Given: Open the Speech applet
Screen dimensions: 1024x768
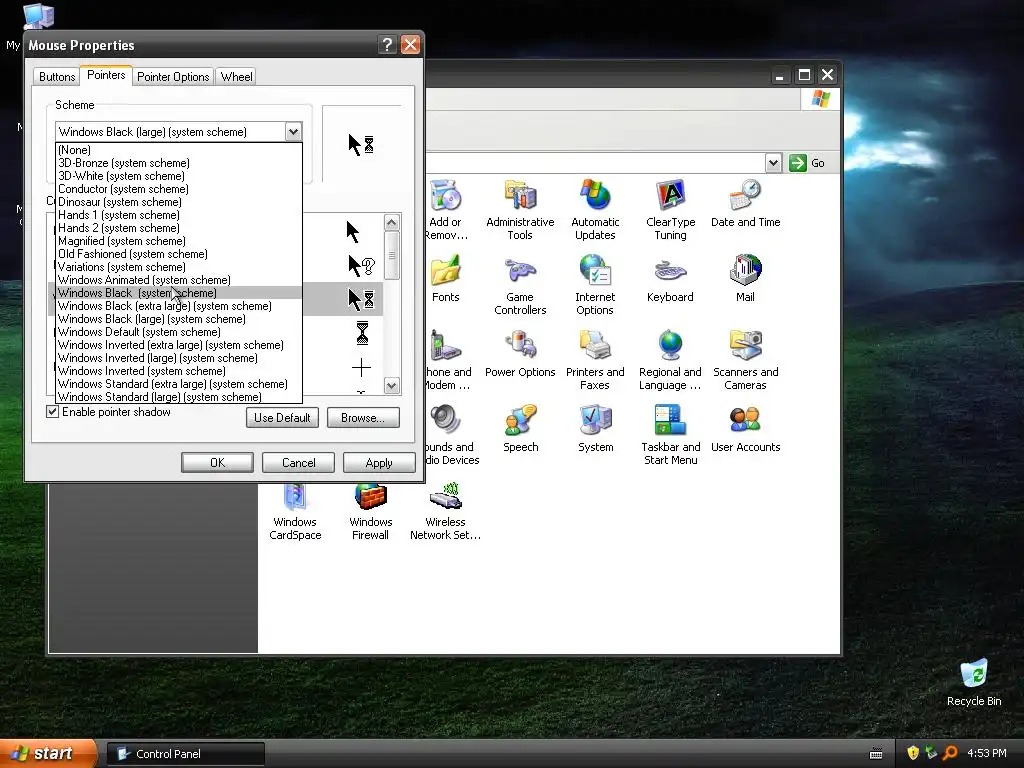Looking at the screenshot, I should pyautogui.click(x=520, y=428).
